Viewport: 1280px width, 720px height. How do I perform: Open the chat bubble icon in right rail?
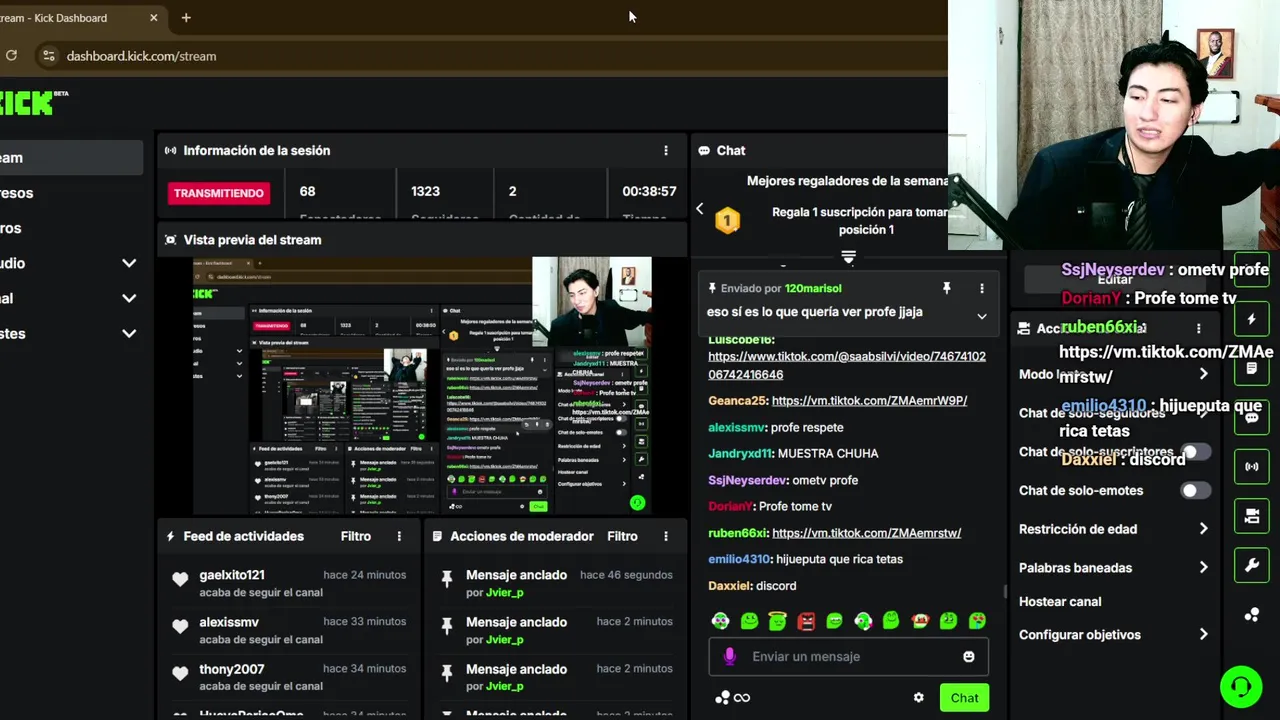coord(1251,417)
